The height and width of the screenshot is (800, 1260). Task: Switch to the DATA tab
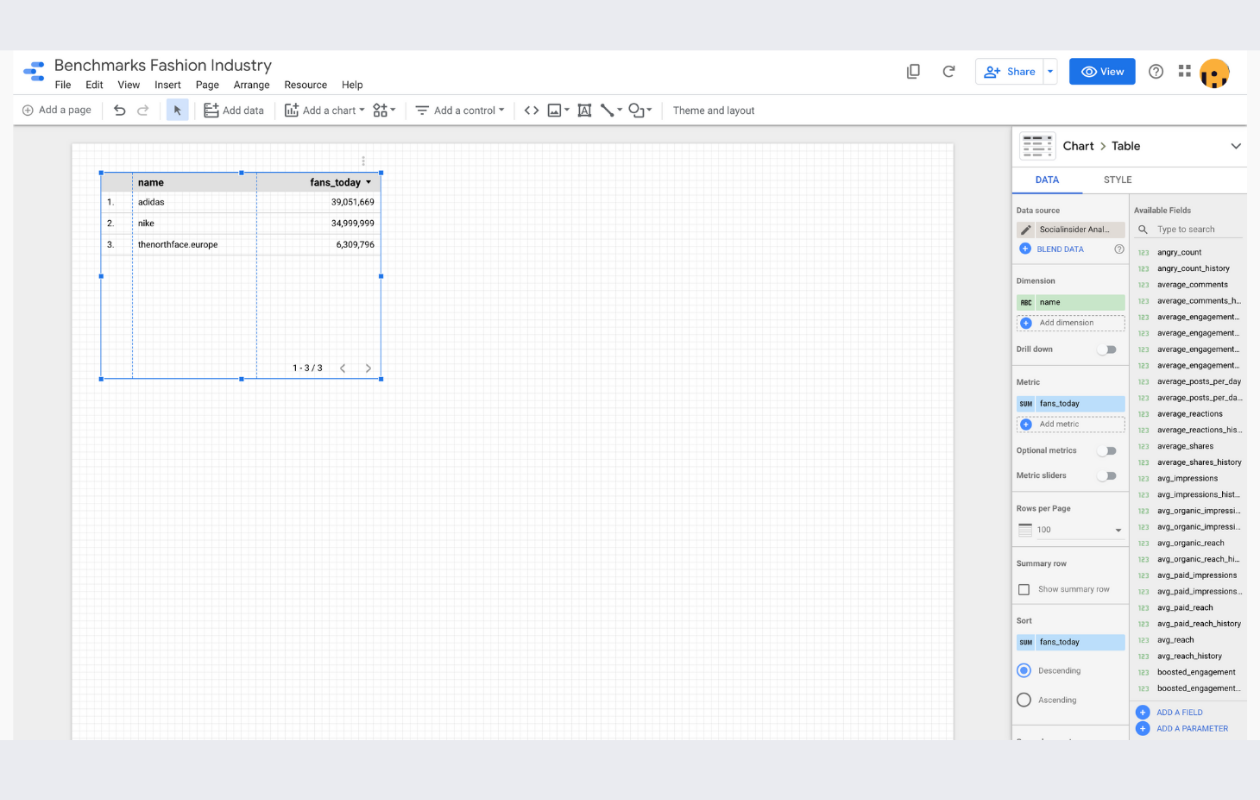tap(1047, 180)
